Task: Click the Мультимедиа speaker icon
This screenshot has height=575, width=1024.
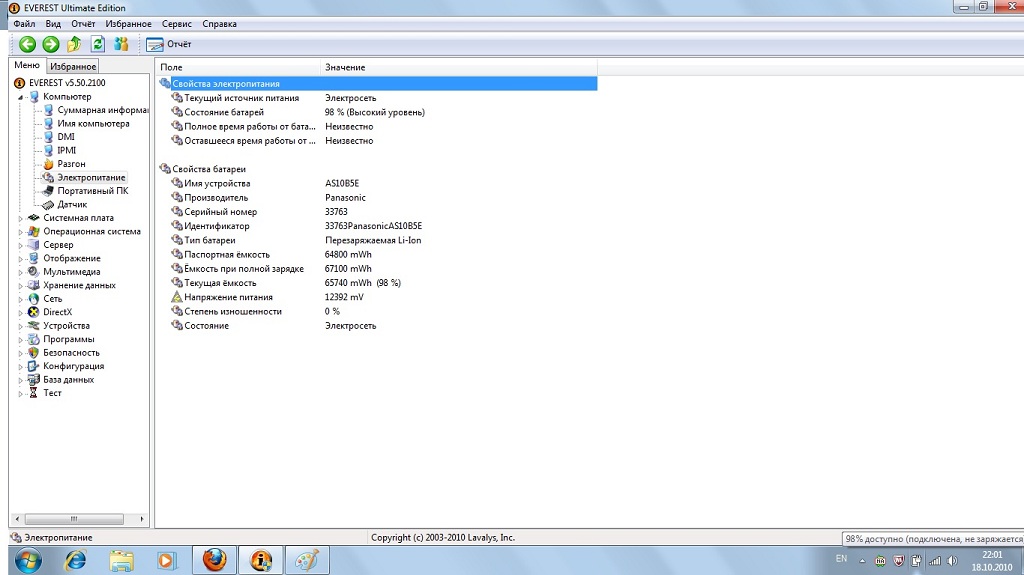Action: point(33,272)
